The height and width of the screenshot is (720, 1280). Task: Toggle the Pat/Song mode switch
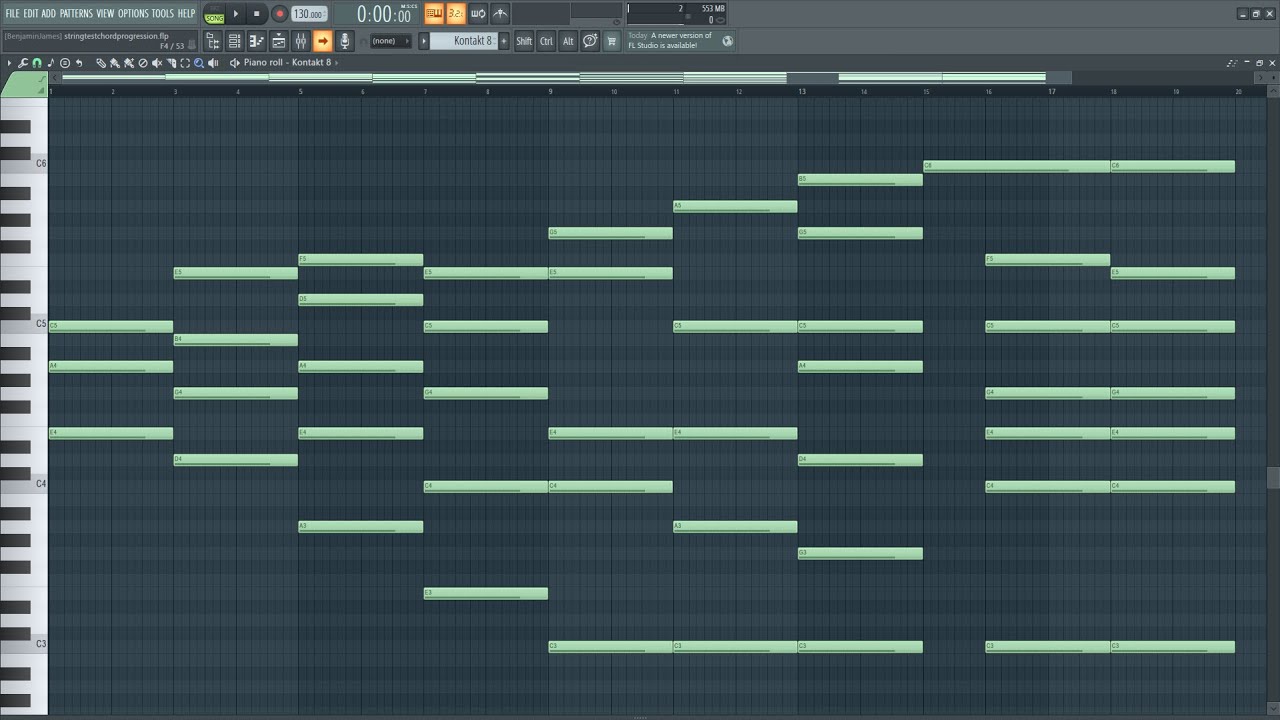pyautogui.click(x=214, y=14)
